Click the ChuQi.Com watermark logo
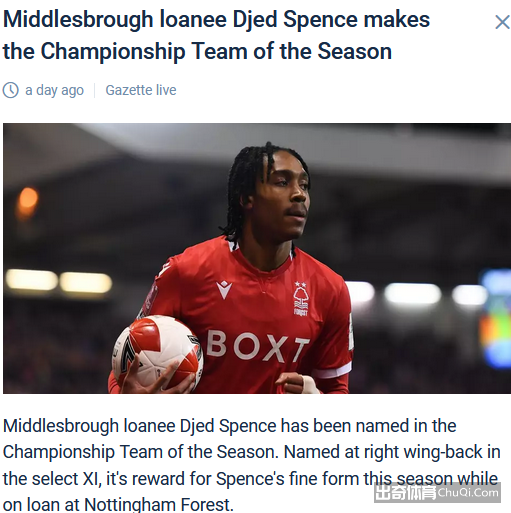The image size is (511, 513). (437, 492)
